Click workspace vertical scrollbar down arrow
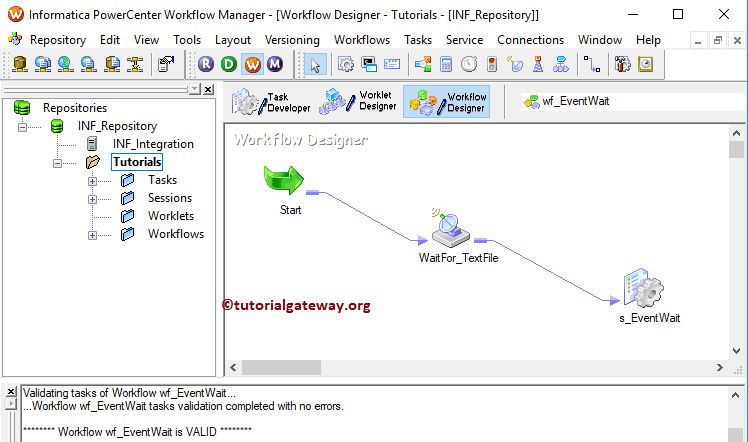Image resolution: width=748 pixels, height=442 pixels. 736,351
